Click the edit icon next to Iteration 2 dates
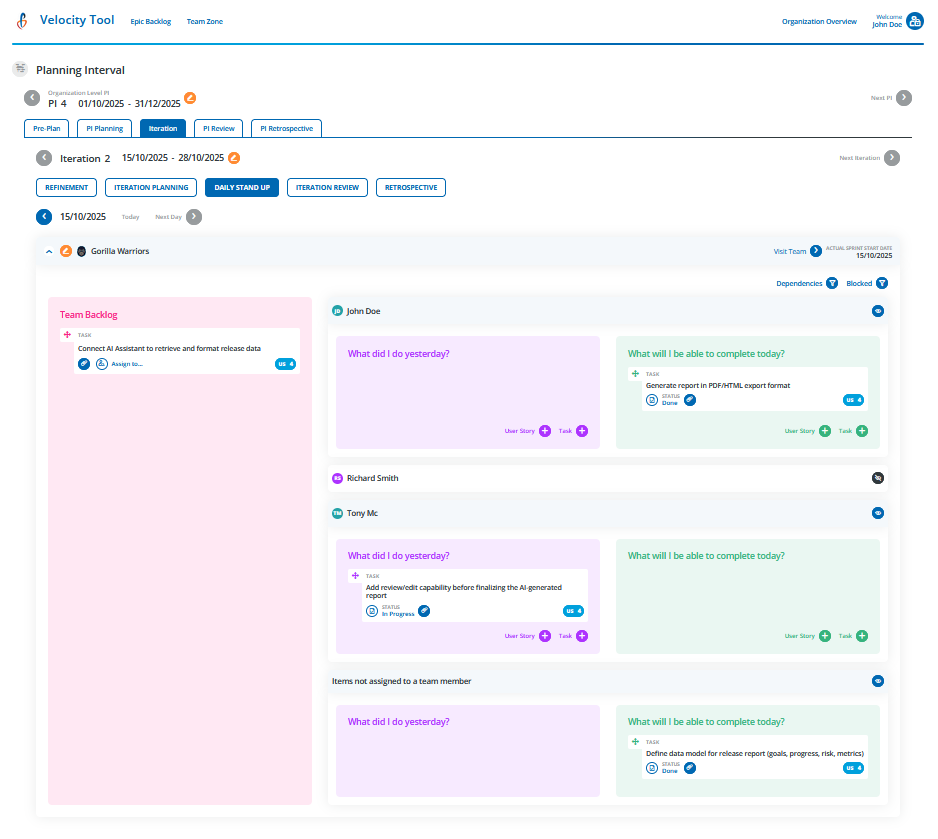Image resolution: width=938 pixels, height=839 pixels. (x=234, y=158)
